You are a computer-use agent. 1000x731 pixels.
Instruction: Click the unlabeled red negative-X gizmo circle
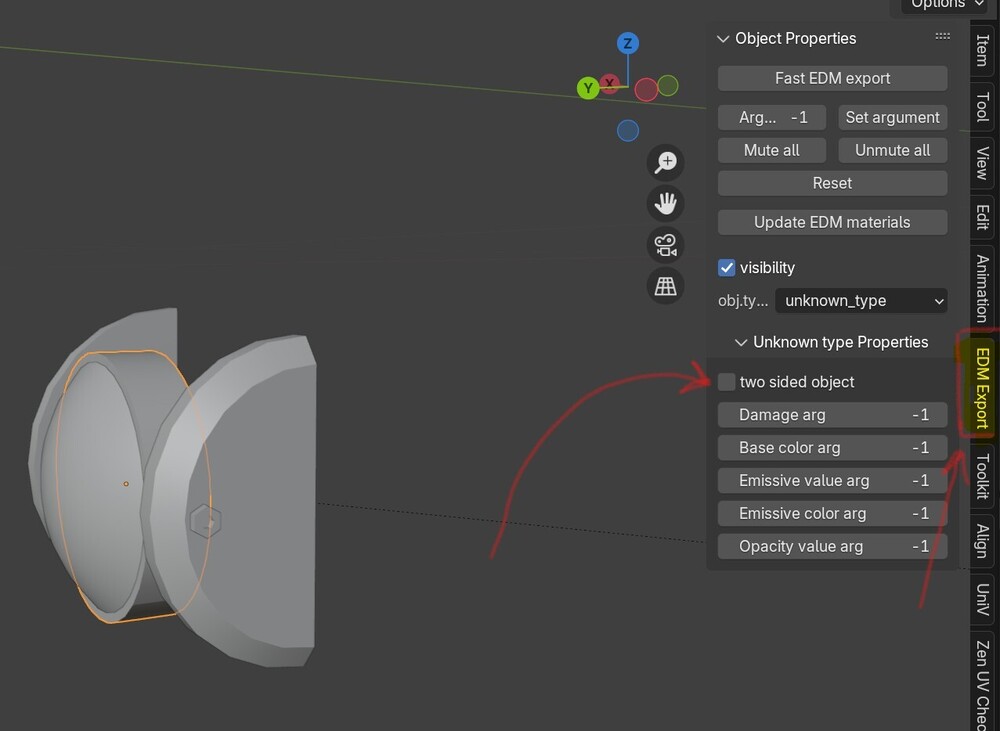646,90
